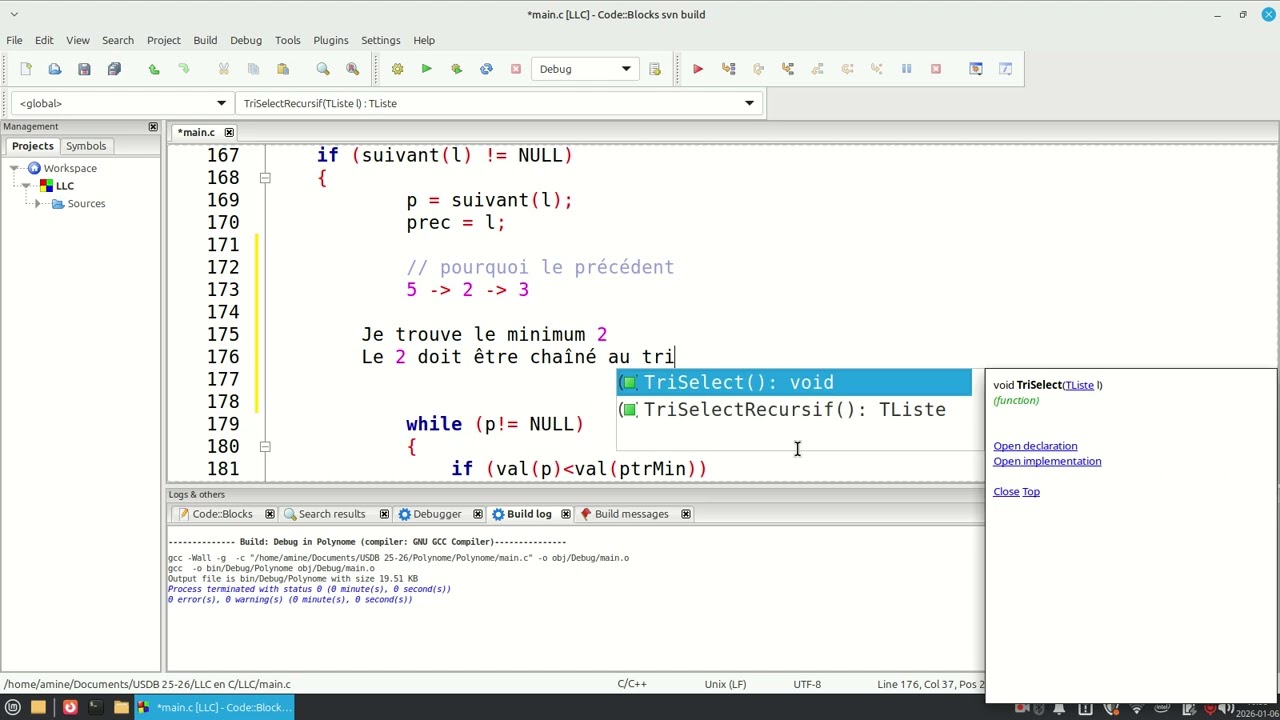Open the Settings menu

click(381, 40)
